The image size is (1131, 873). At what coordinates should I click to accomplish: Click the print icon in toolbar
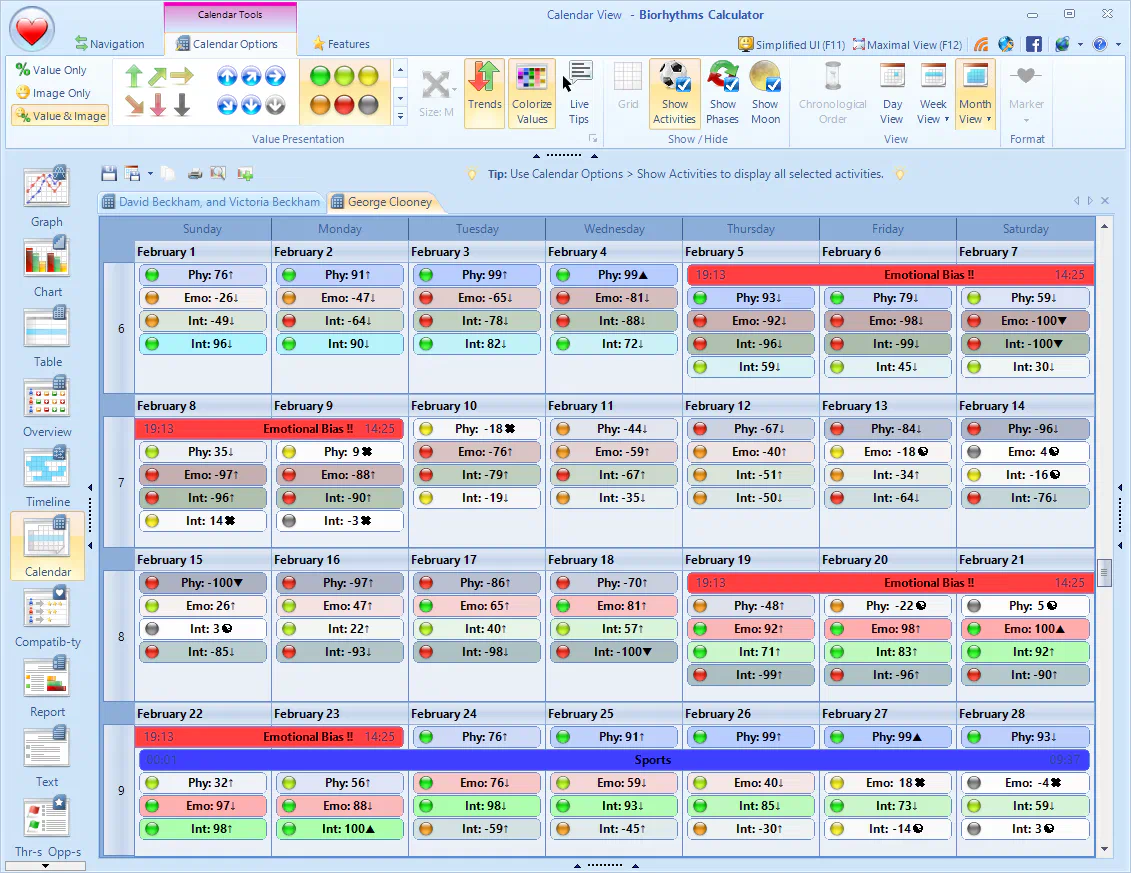click(195, 174)
